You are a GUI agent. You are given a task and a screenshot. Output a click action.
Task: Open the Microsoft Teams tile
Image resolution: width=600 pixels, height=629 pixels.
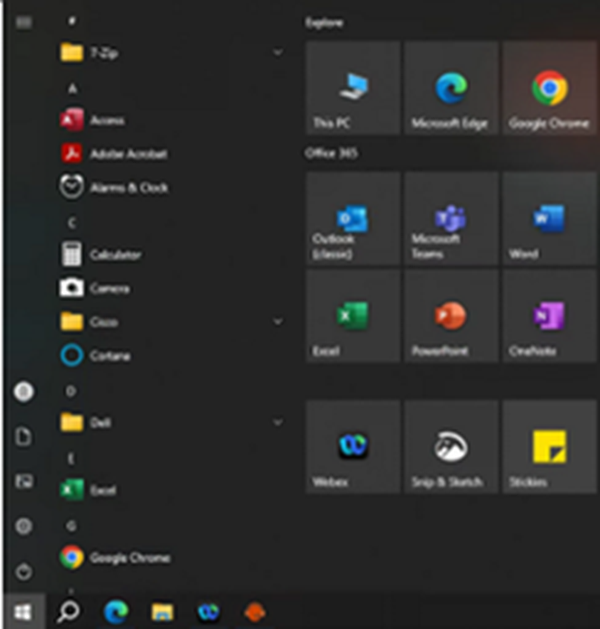[x=451, y=219]
